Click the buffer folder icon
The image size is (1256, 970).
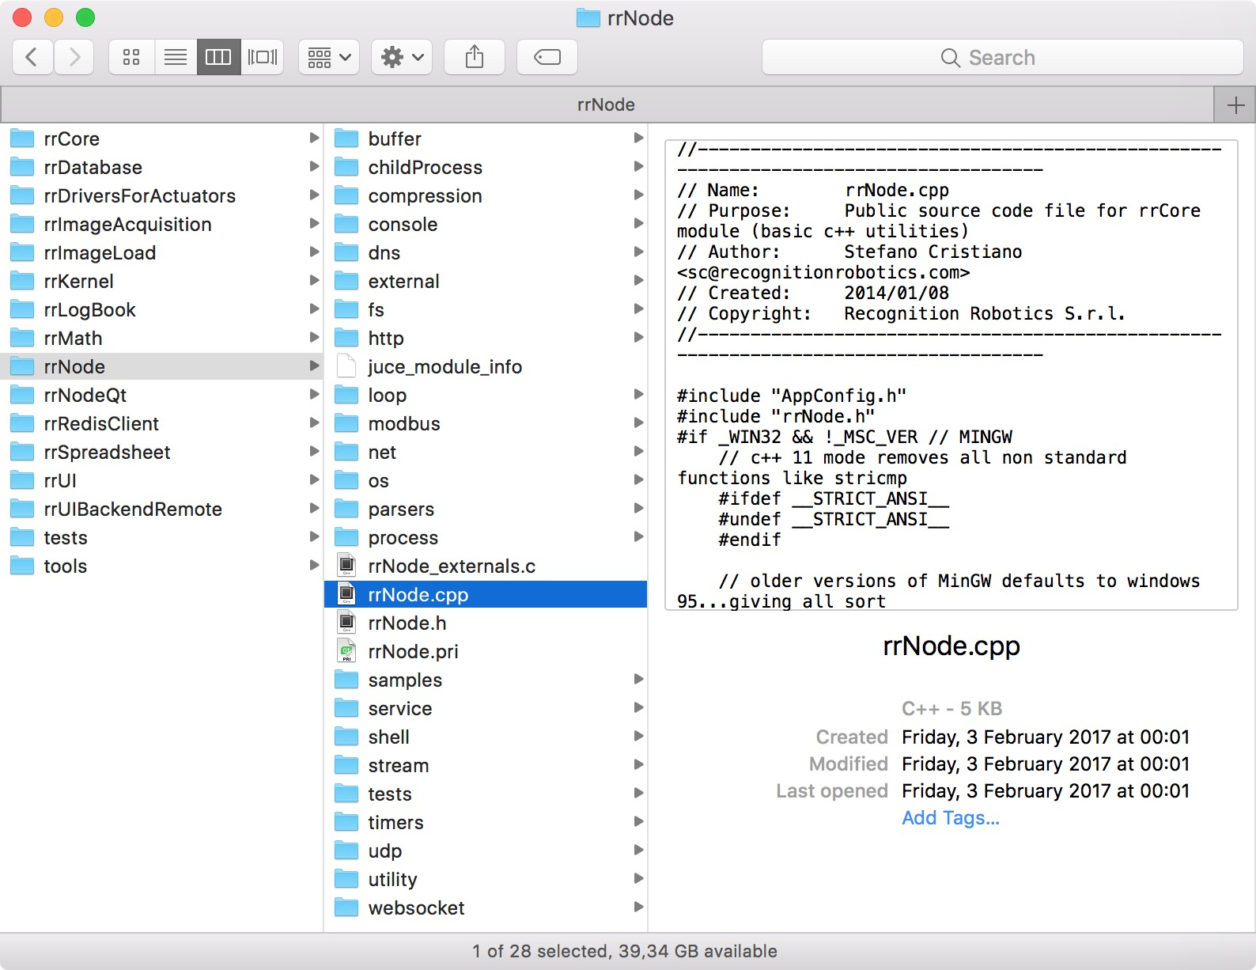pyautogui.click(x=346, y=138)
